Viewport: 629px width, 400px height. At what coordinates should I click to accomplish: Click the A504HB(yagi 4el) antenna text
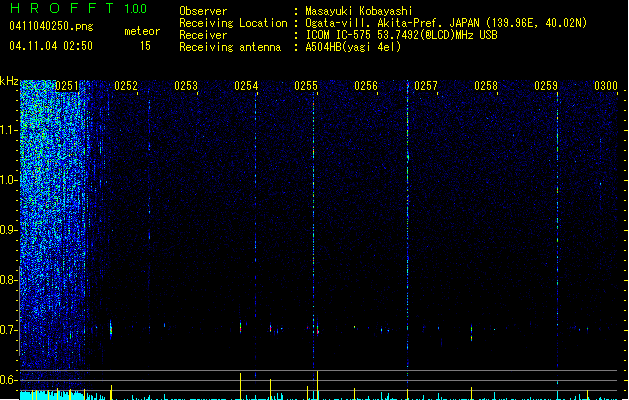click(x=353, y=47)
